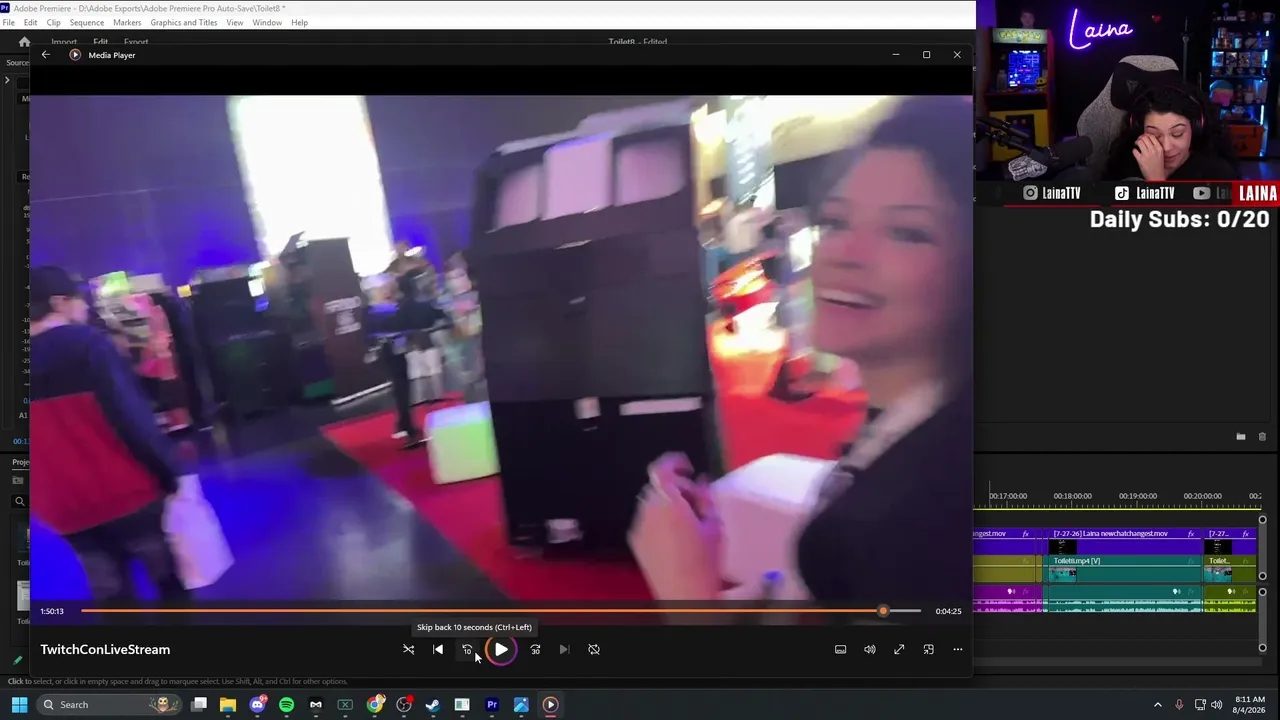Open the Sequence menu in Premiere
Viewport: 1280px width, 720px height.
click(x=87, y=22)
